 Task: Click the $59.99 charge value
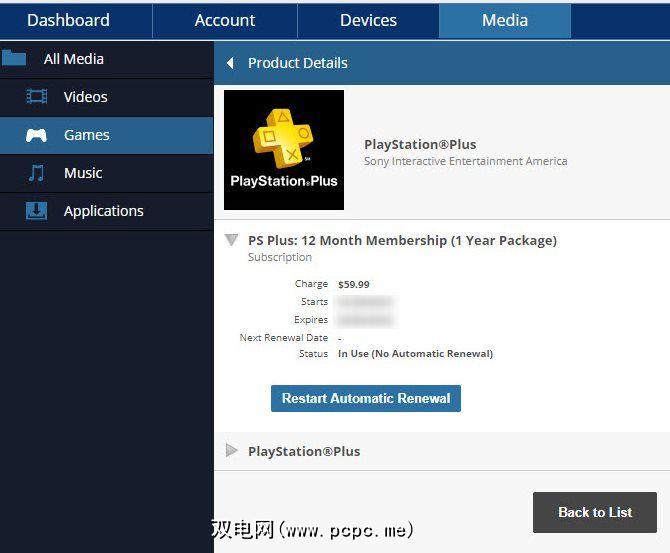(x=353, y=285)
